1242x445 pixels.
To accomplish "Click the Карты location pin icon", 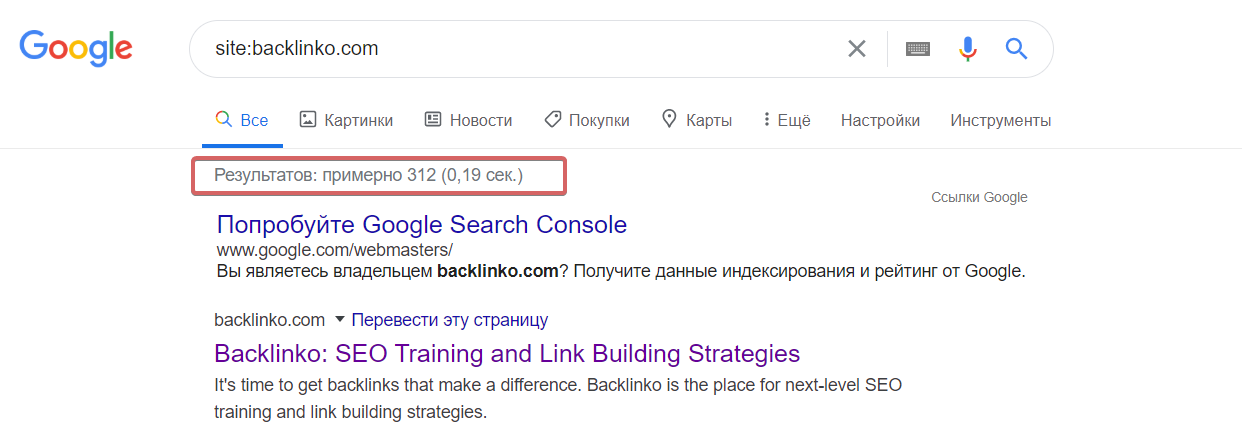I will (x=670, y=119).
